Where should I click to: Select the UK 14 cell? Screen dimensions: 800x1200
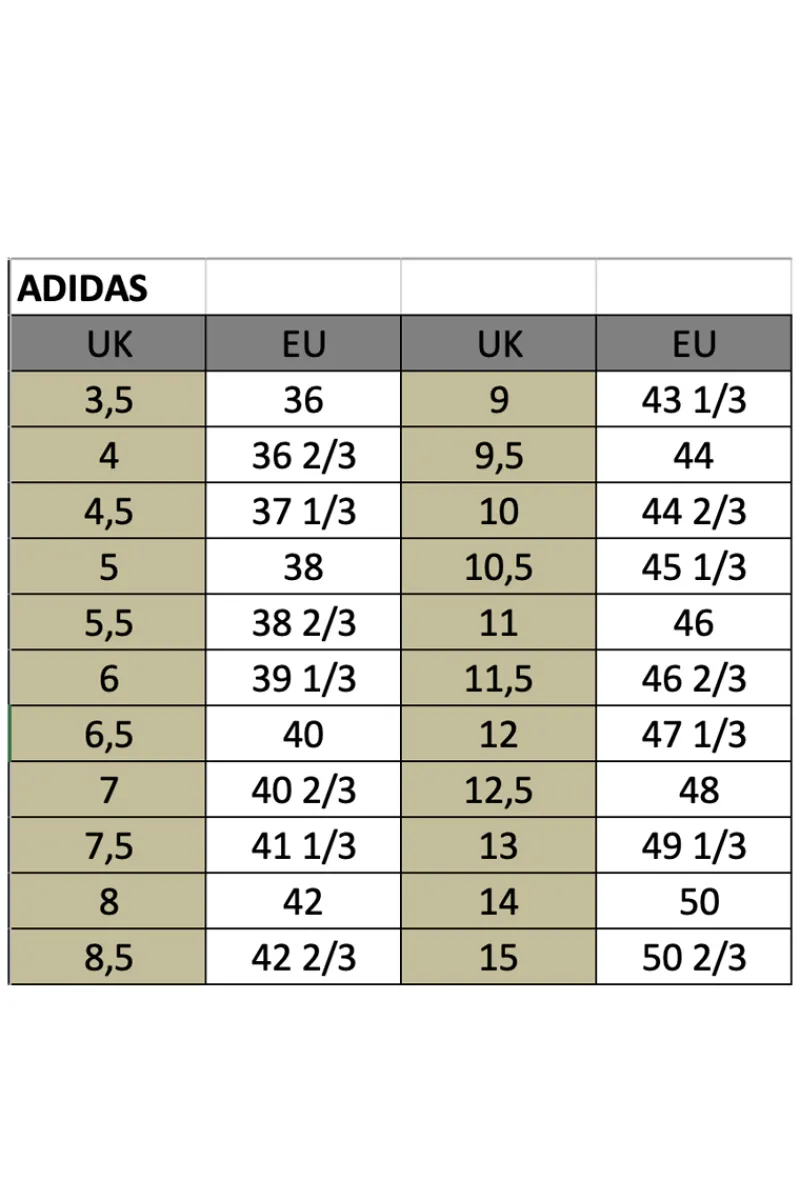(x=498, y=902)
